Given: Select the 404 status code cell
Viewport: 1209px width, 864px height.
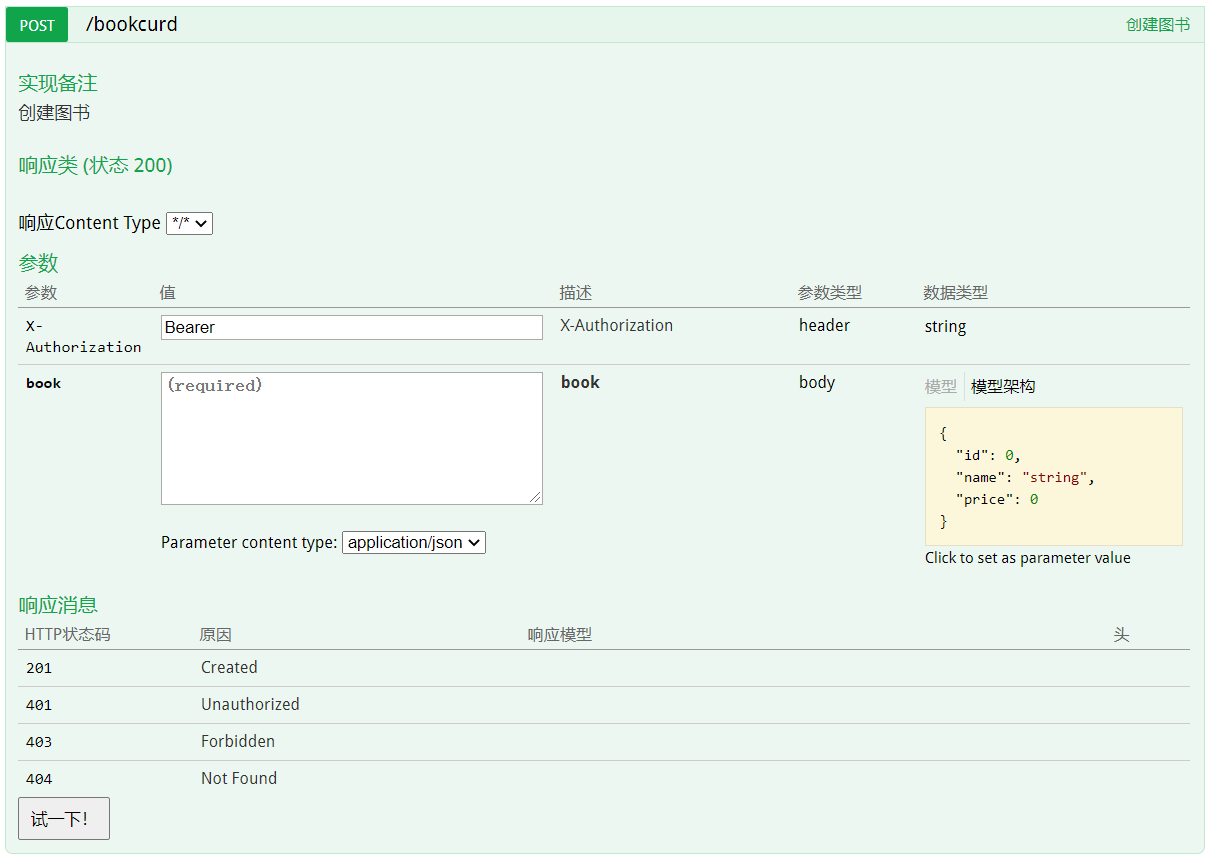Looking at the screenshot, I should (39, 779).
